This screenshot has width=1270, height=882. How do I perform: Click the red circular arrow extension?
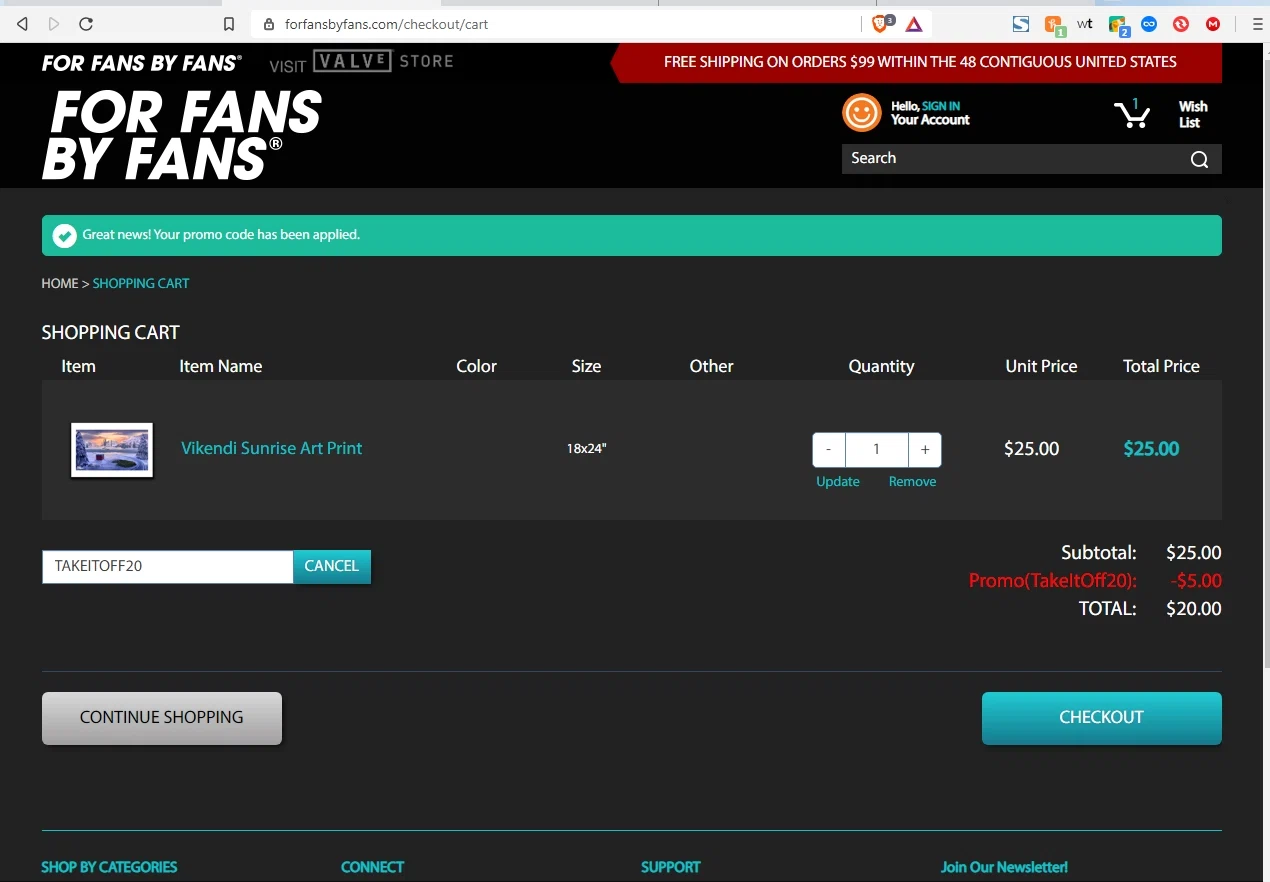pyautogui.click(x=1181, y=24)
